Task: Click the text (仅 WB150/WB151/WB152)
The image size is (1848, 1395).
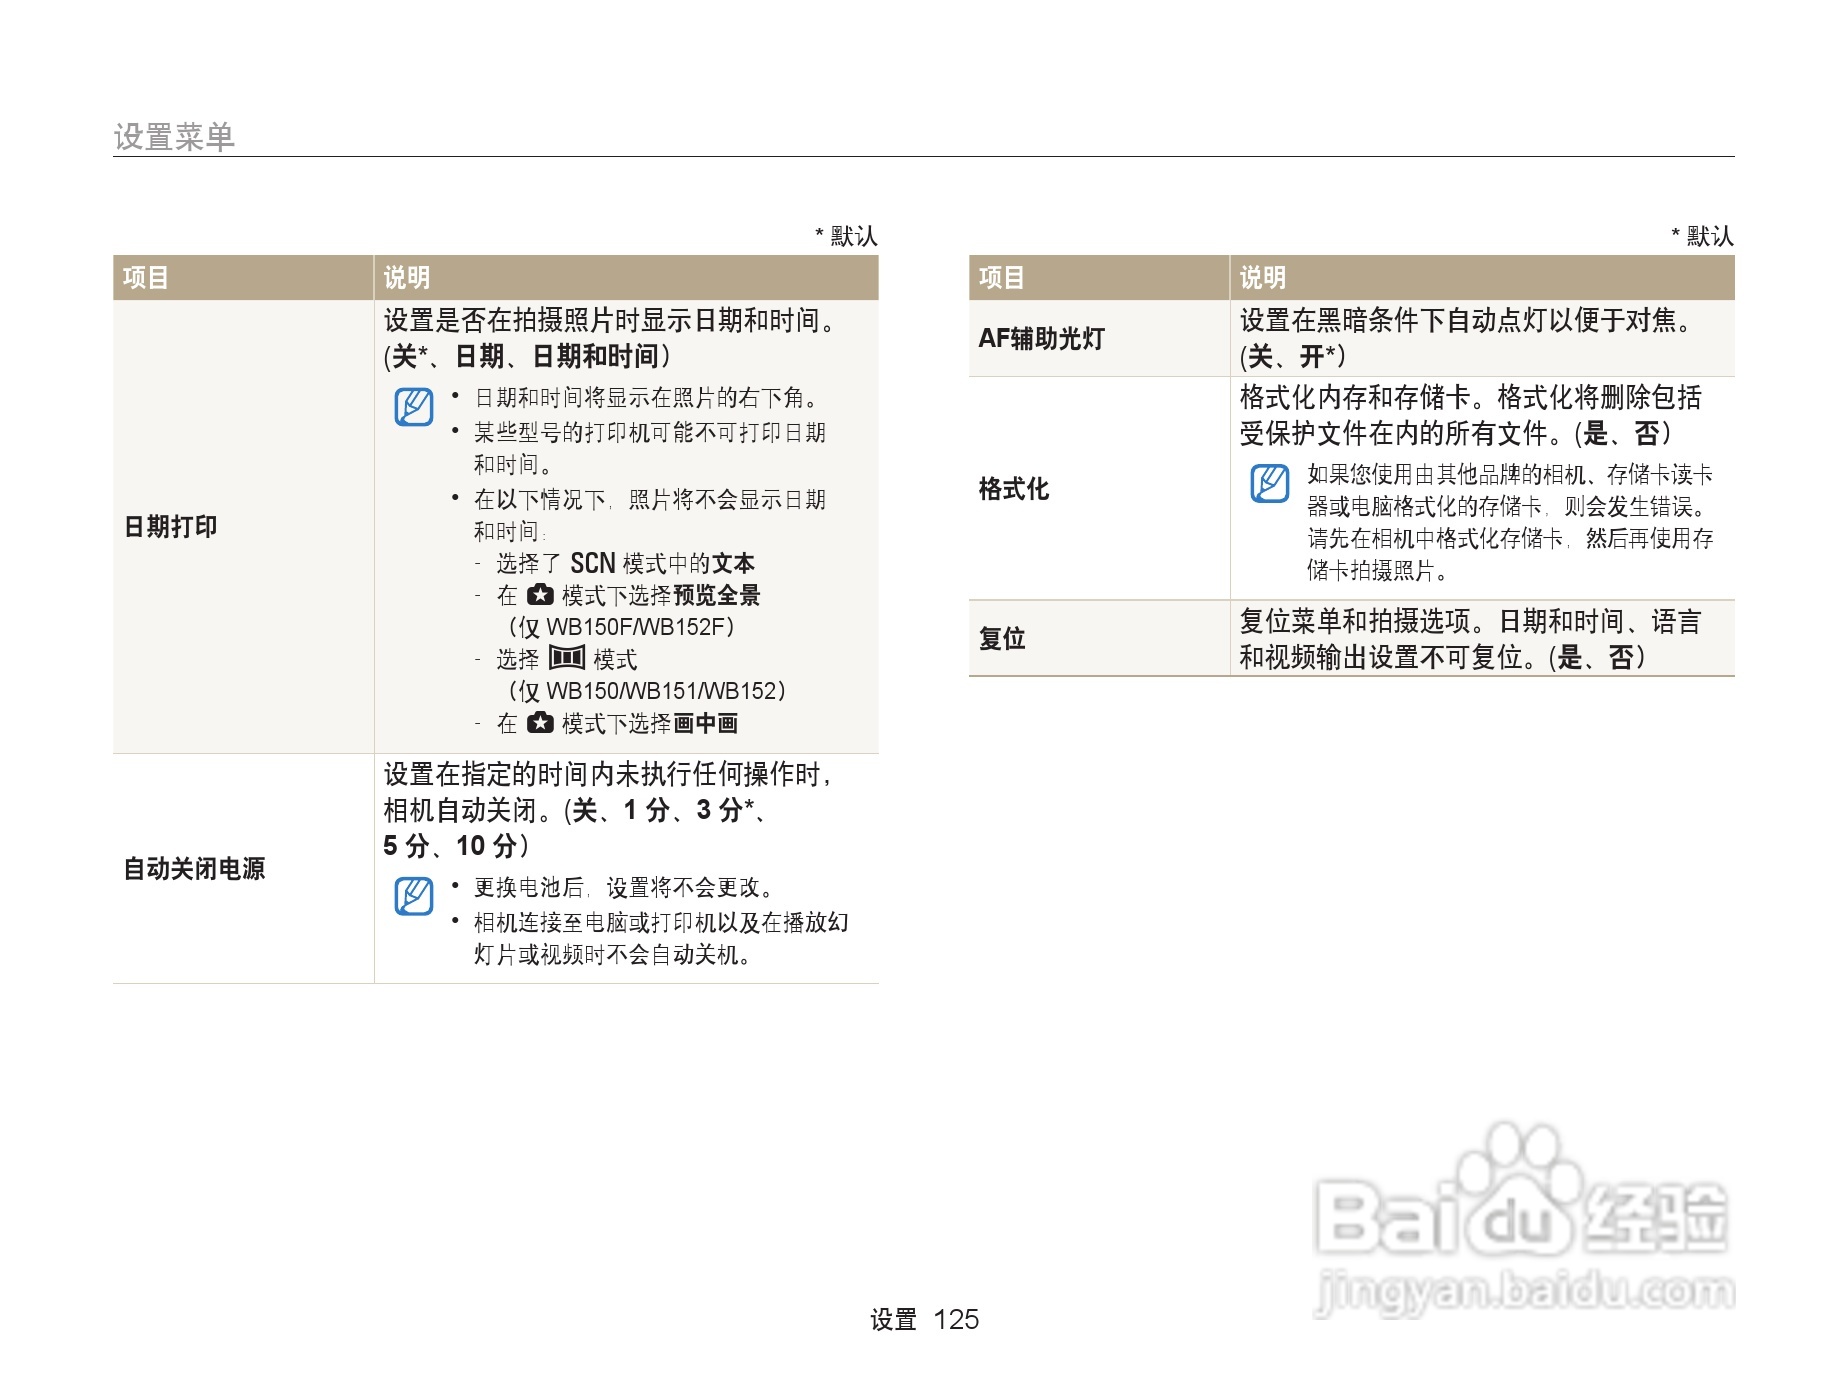Action: (x=647, y=690)
